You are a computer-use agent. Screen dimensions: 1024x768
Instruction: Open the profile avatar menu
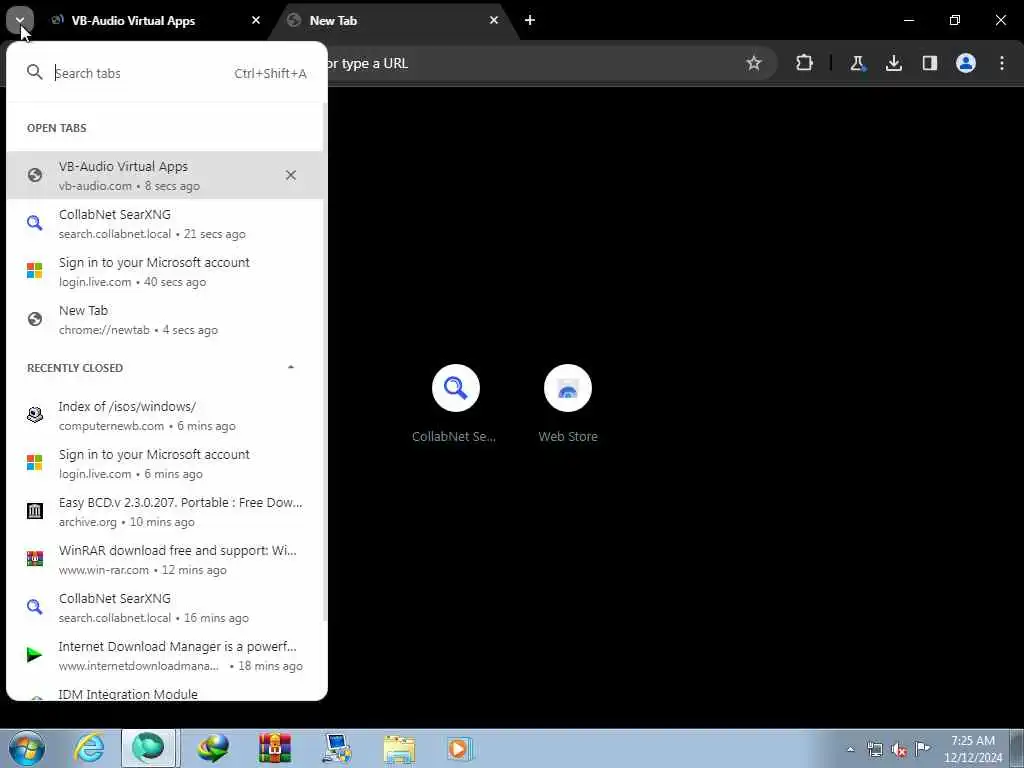pos(965,63)
